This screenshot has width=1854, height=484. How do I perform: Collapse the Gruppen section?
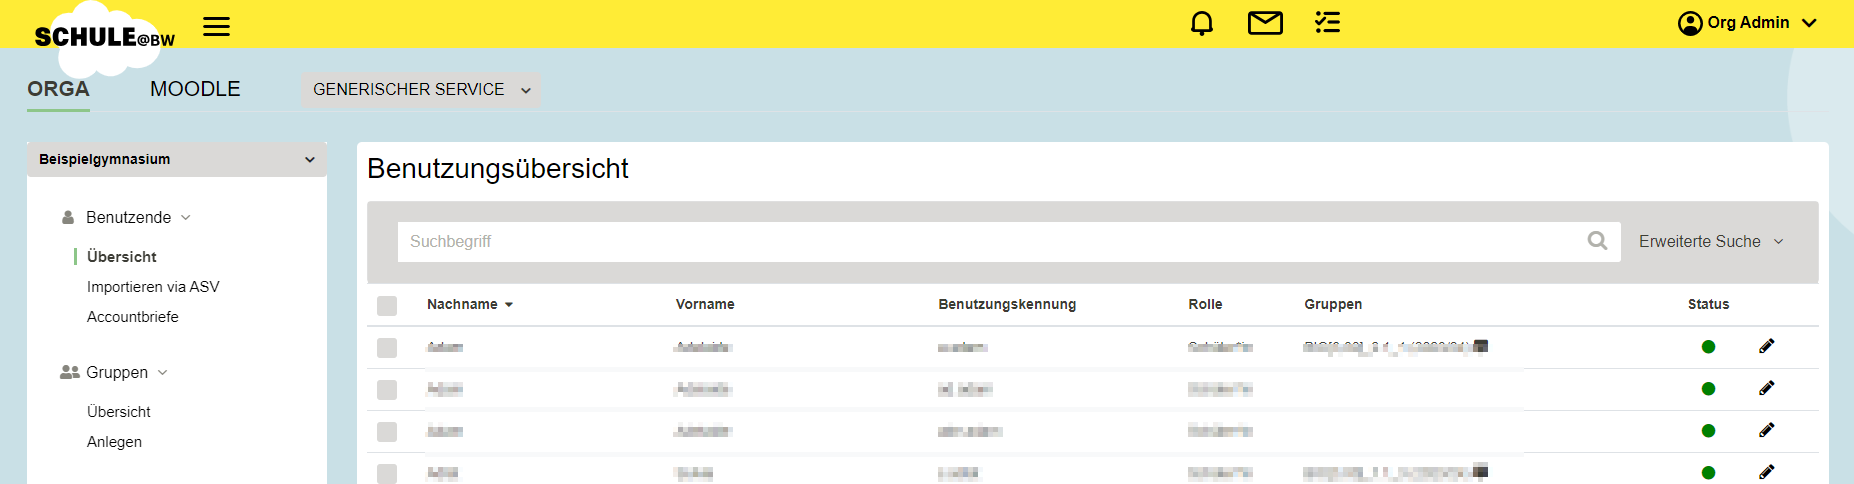(163, 373)
